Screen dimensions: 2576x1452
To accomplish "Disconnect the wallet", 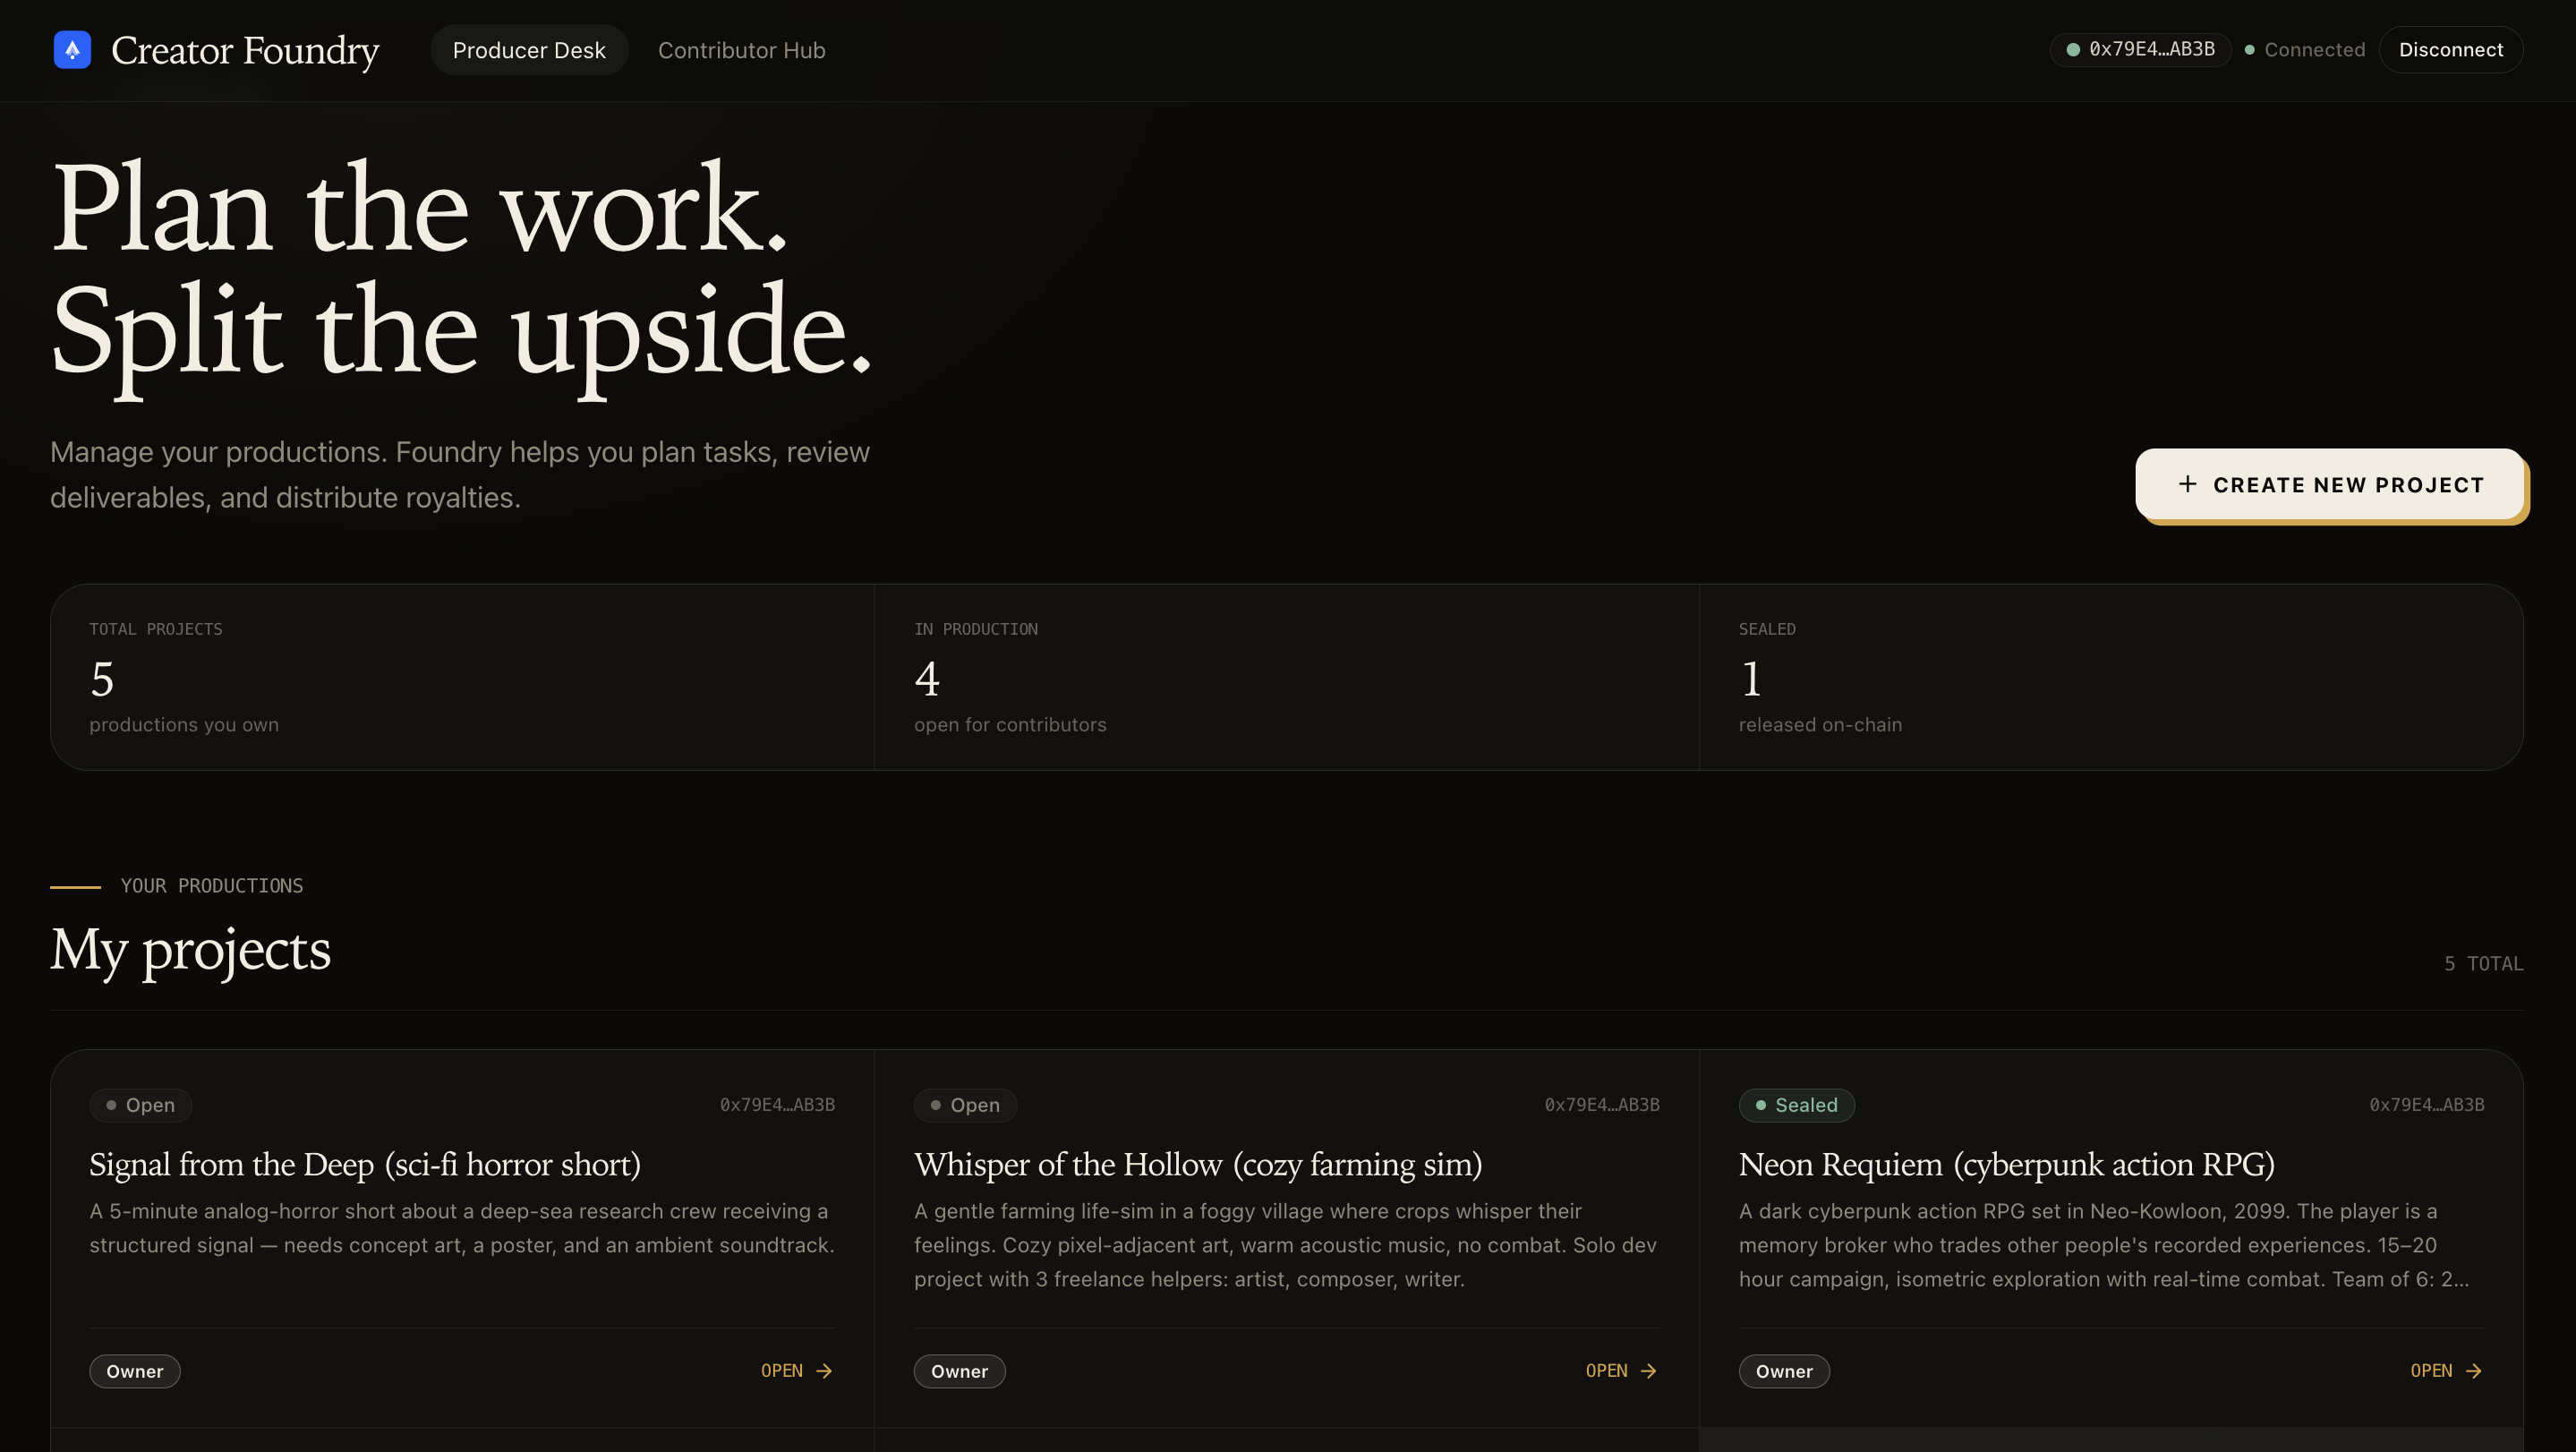I will [2450, 50].
